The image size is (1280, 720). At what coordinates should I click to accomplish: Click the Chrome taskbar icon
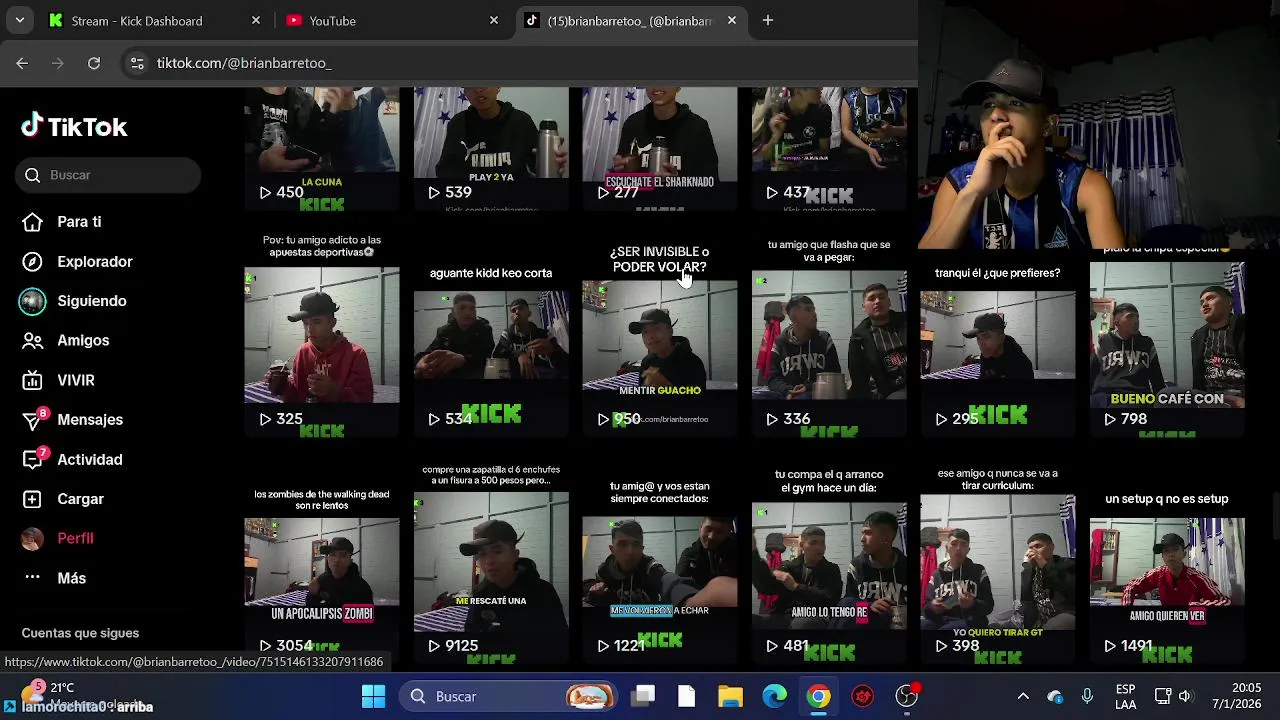(x=819, y=697)
